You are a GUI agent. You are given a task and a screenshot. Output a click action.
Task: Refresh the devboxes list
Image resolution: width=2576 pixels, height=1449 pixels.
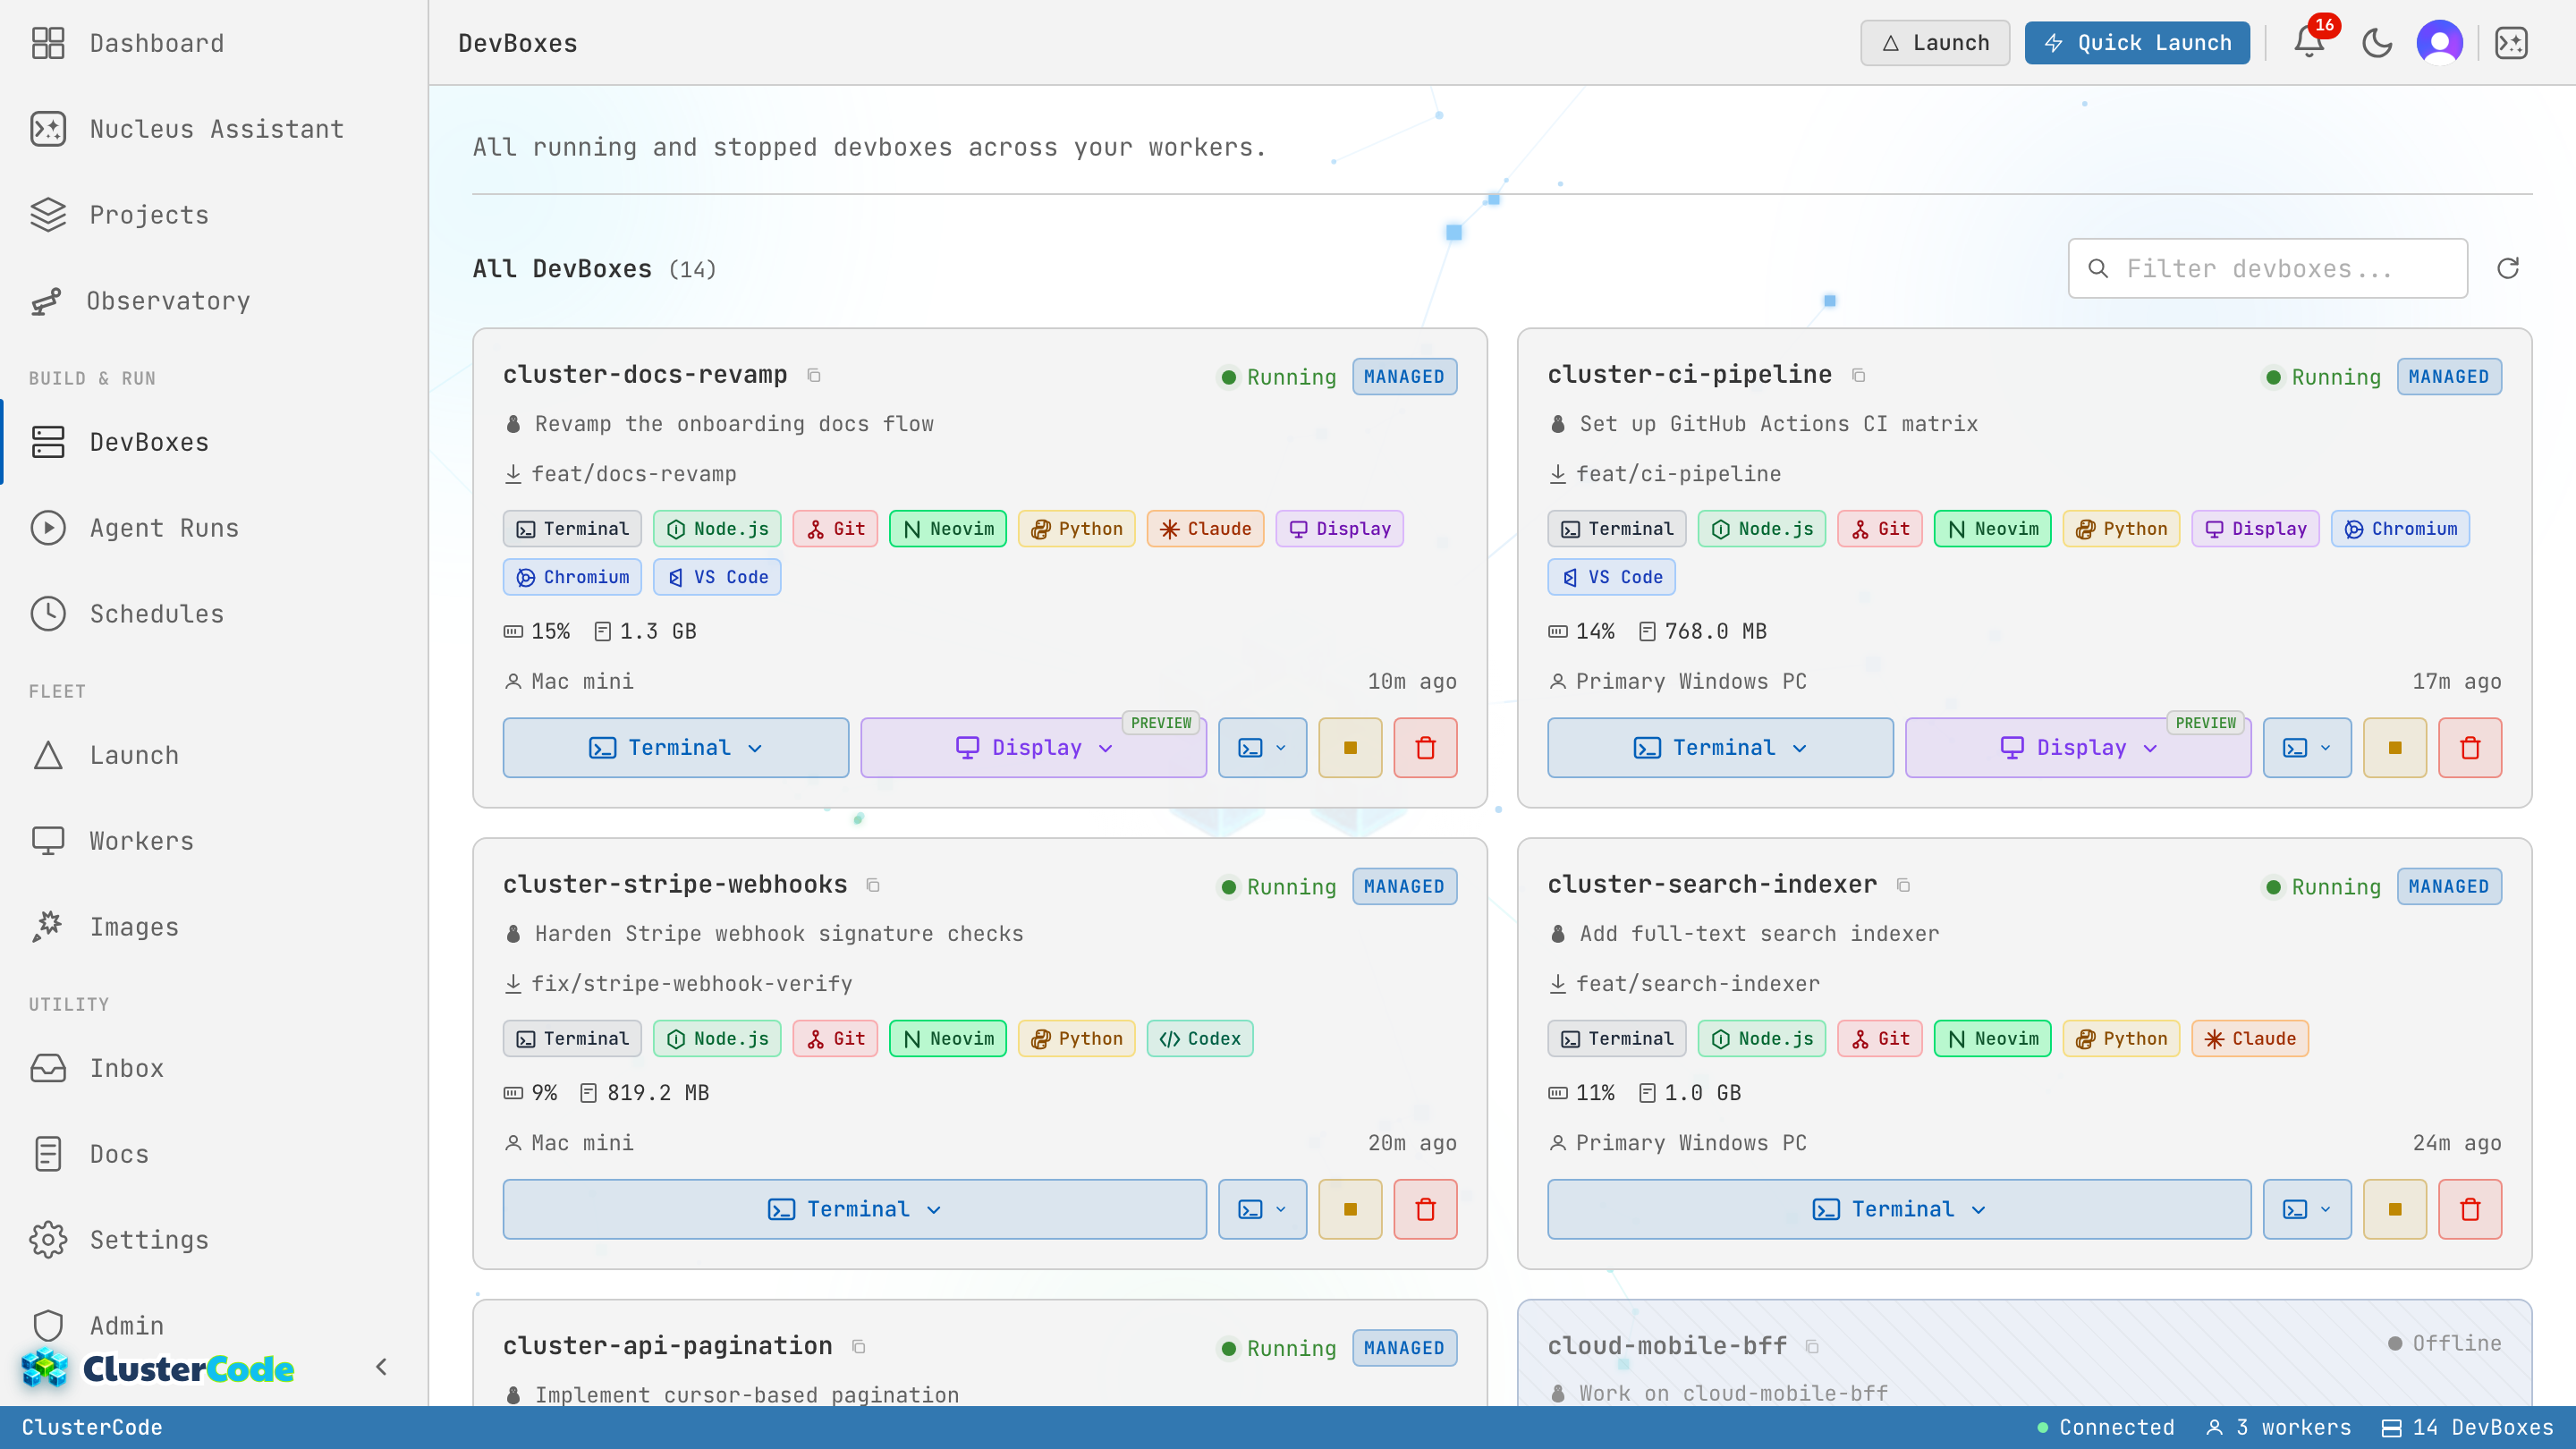coord(2508,268)
